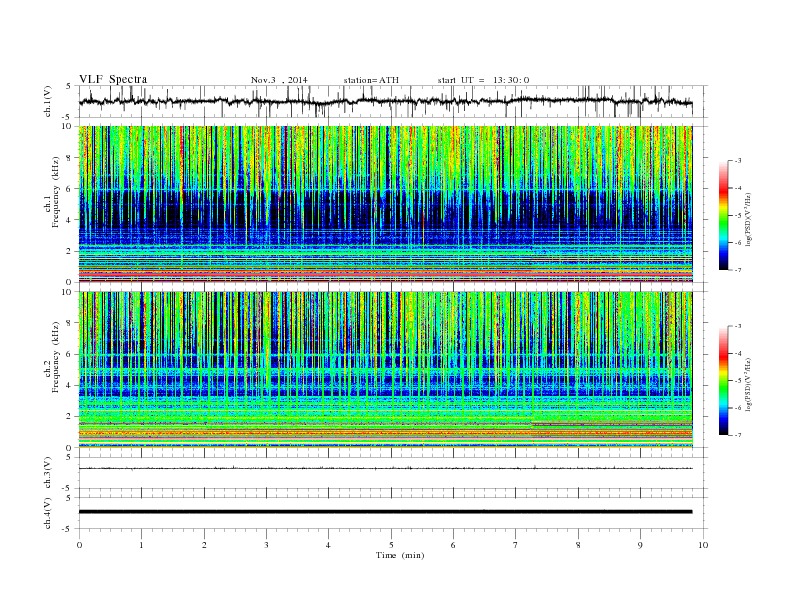This screenshot has width=792, height=612.
Task: Click inside the ch.1 spectrogram panel
Action: pyautogui.click(x=385, y=204)
